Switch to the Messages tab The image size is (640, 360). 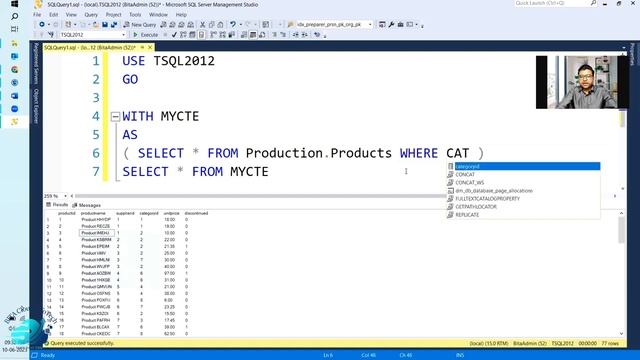coord(87,205)
